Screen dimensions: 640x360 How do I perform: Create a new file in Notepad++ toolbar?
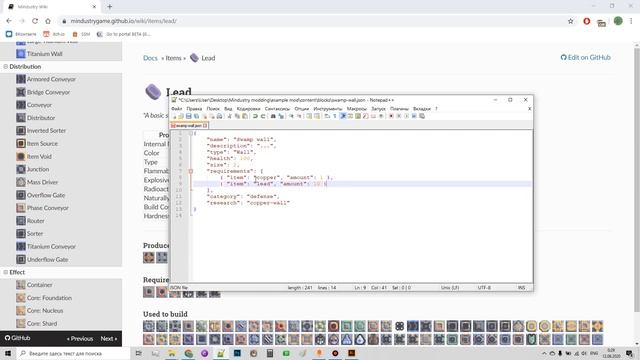[x=175, y=116]
